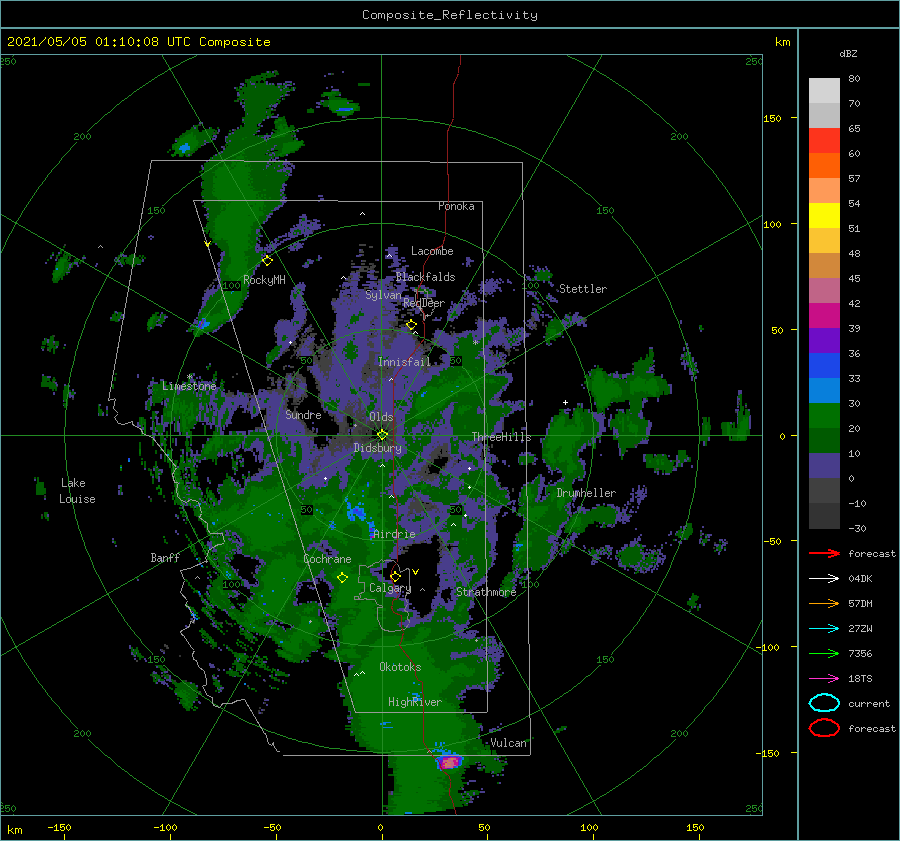Click the HighRiver label
The image size is (900, 841).
click(415, 702)
